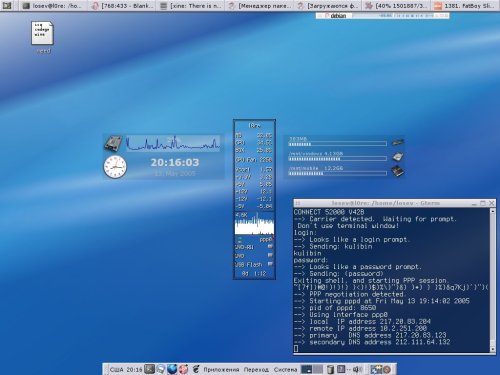Switch to the '[768:433 - Blank...' window task
This screenshot has width=500, height=375.
pyautogui.click(x=123, y=6)
